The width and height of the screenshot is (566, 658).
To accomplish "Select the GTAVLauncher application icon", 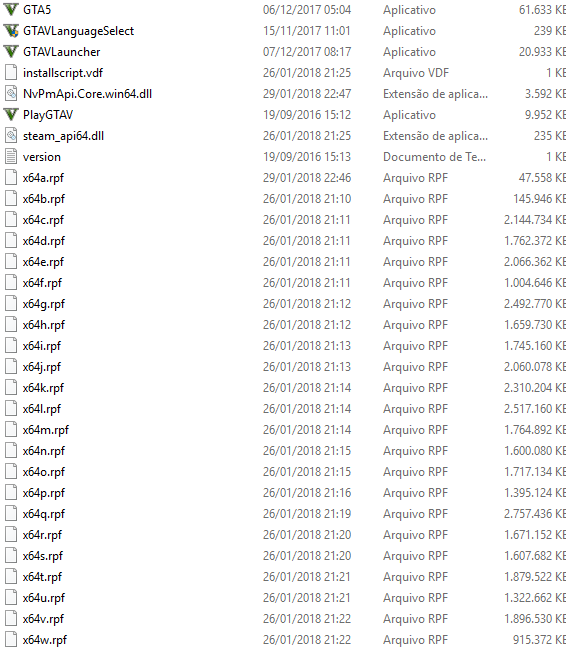I will (11, 52).
